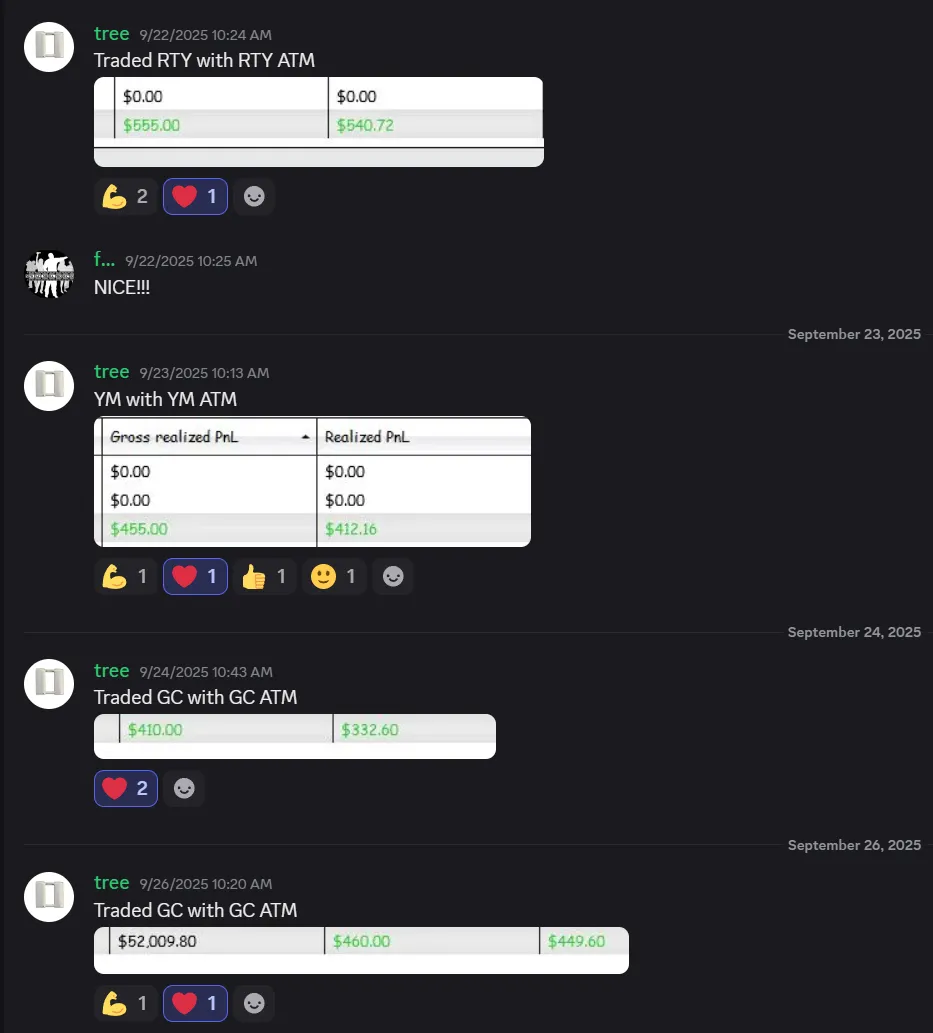The height and width of the screenshot is (1033, 933).
Task: Toggle the heart reaction on the RTY message
Action: click(195, 197)
